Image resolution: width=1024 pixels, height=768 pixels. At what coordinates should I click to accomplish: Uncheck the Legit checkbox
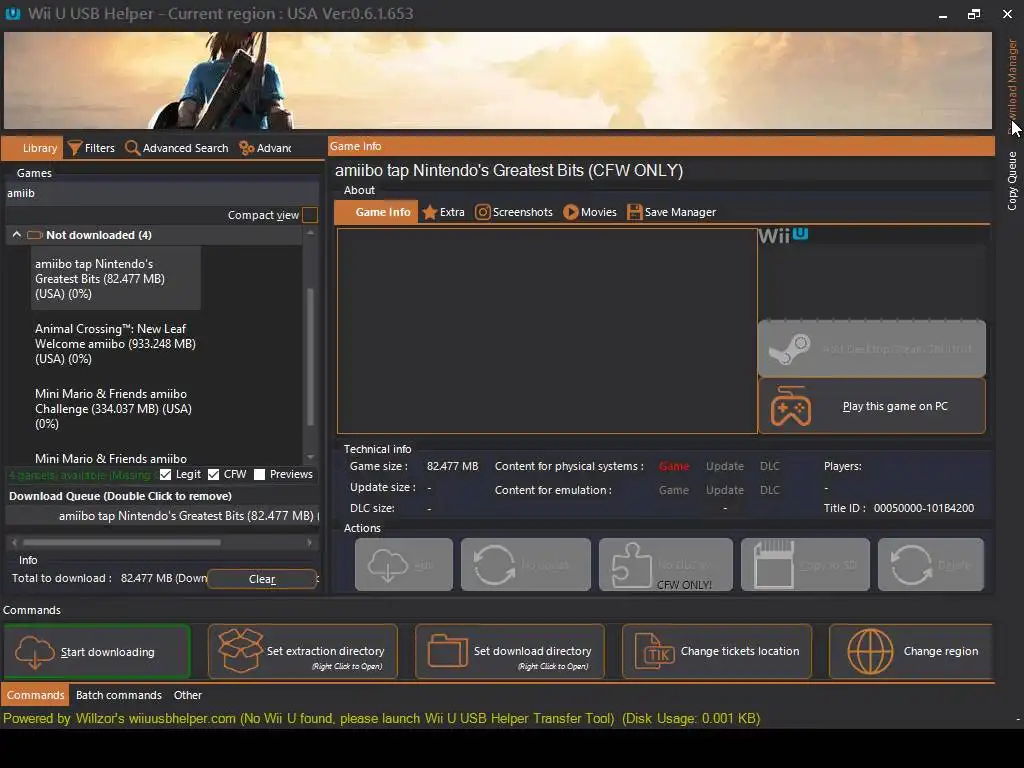[166, 474]
